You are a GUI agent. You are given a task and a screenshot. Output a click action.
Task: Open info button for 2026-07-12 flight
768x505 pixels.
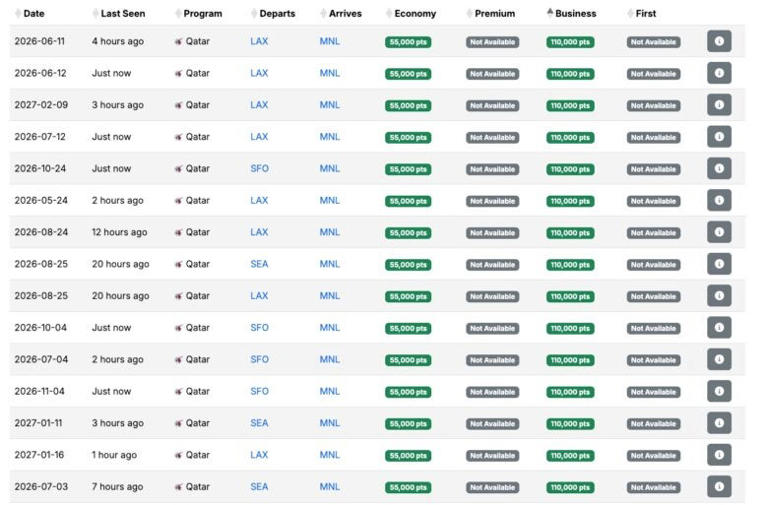click(719, 137)
